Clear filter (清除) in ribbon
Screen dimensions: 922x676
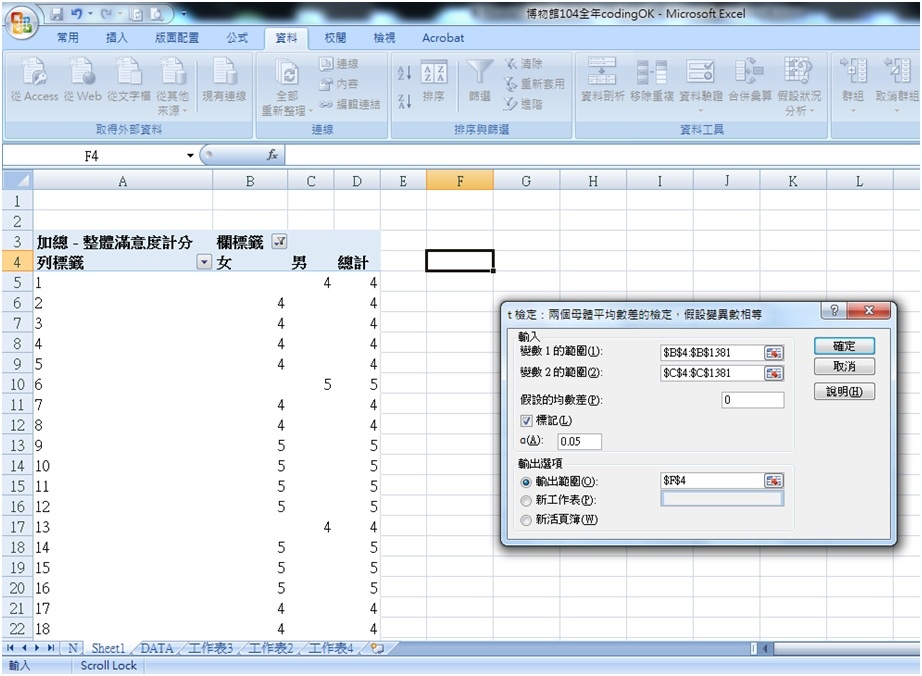pyautogui.click(x=523, y=63)
